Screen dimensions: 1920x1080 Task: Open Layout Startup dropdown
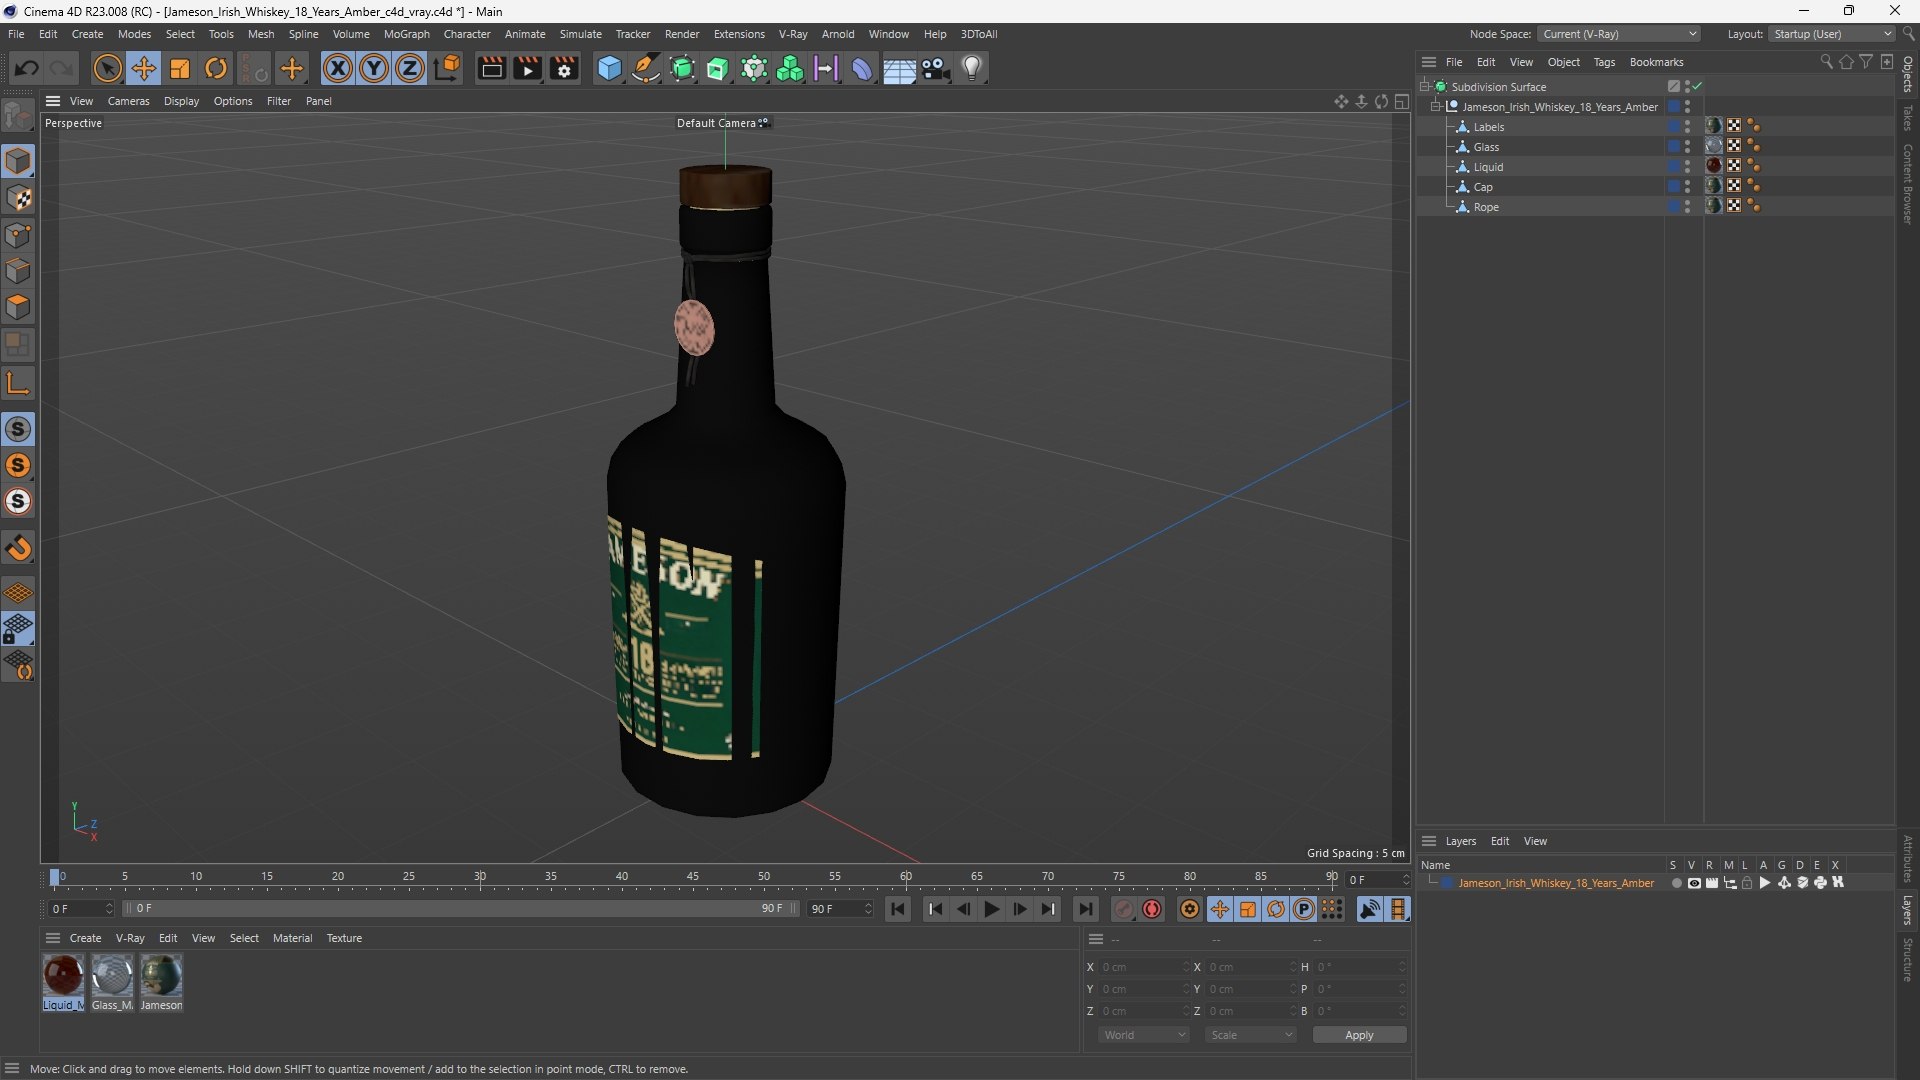pos(1833,34)
